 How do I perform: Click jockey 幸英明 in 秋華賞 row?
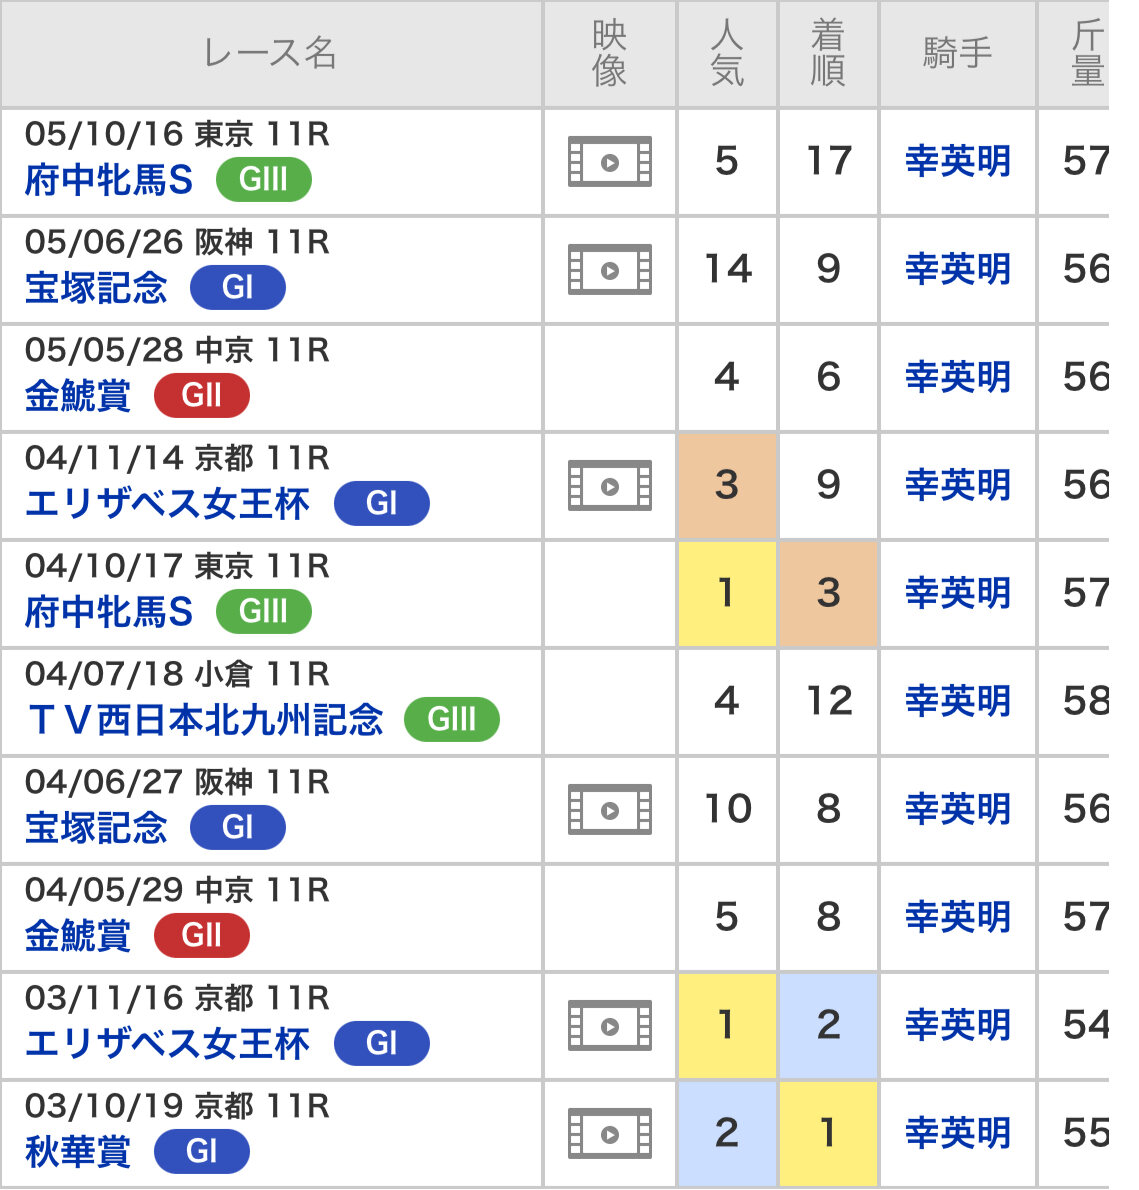(x=957, y=1134)
